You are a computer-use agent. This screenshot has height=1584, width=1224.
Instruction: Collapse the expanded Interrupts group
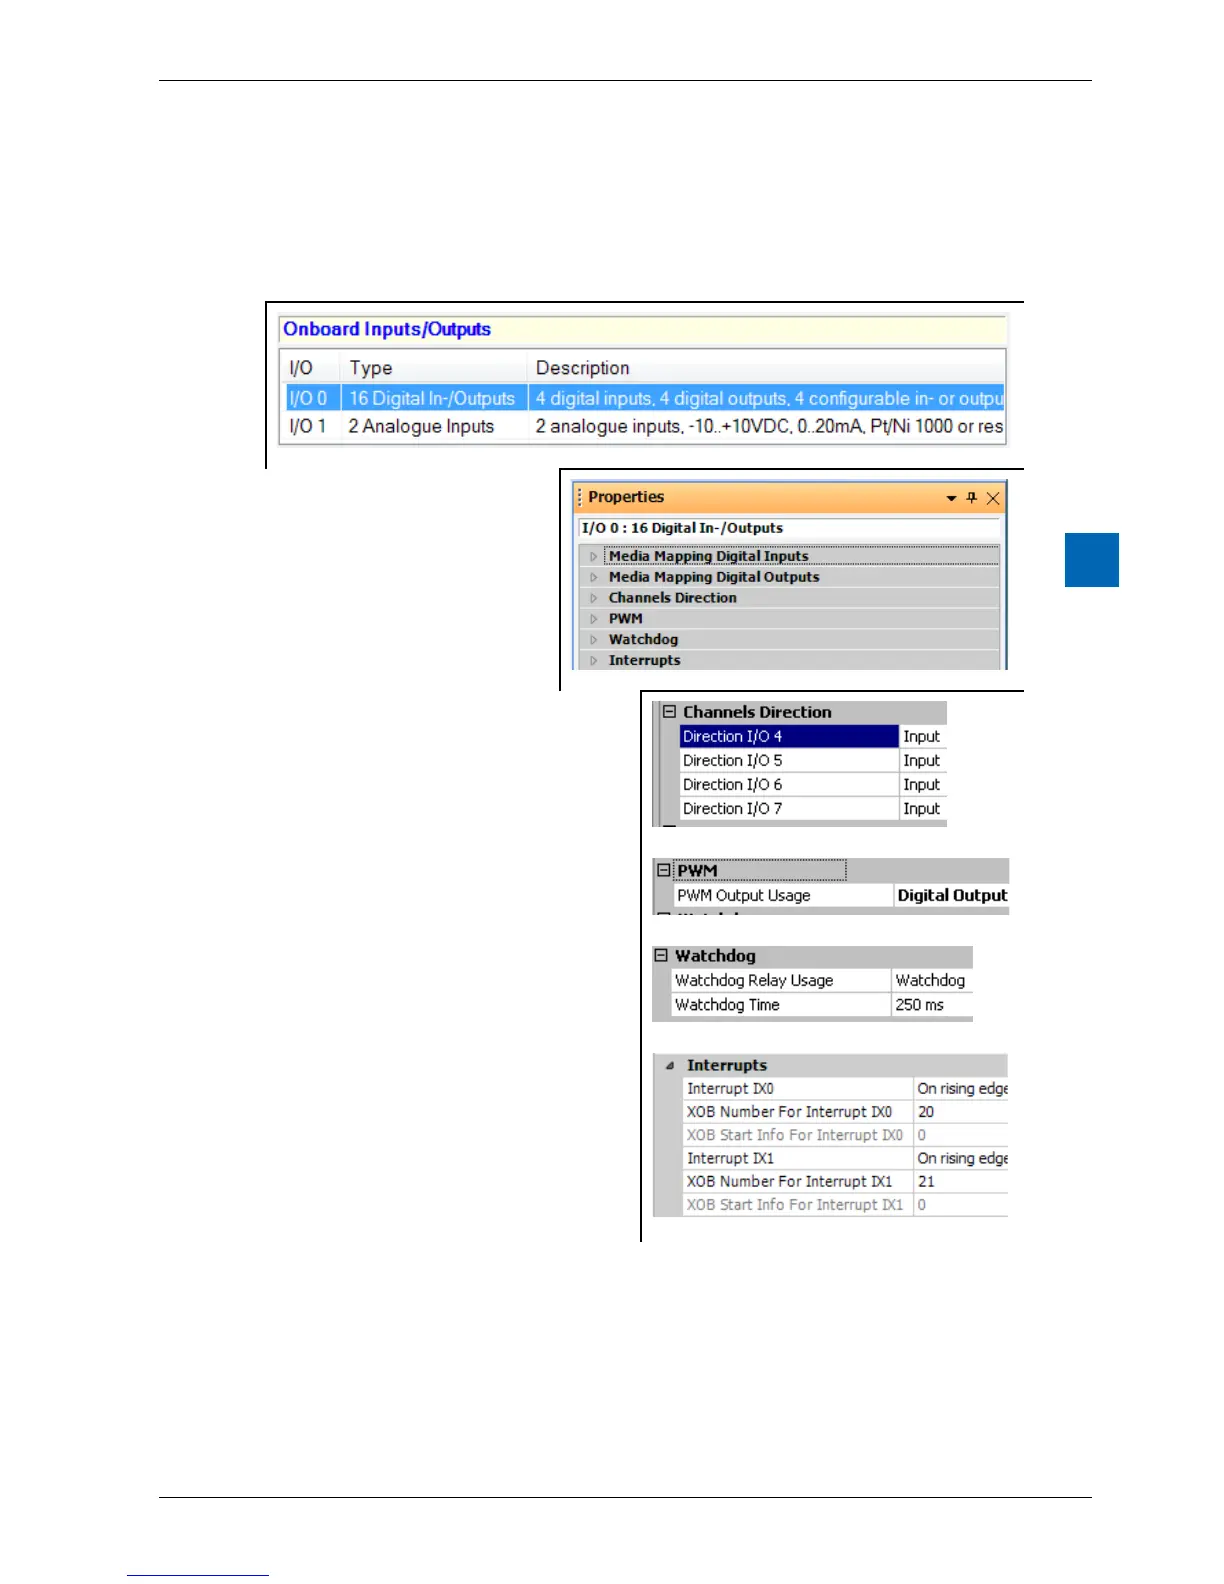tap(670, 1066)
